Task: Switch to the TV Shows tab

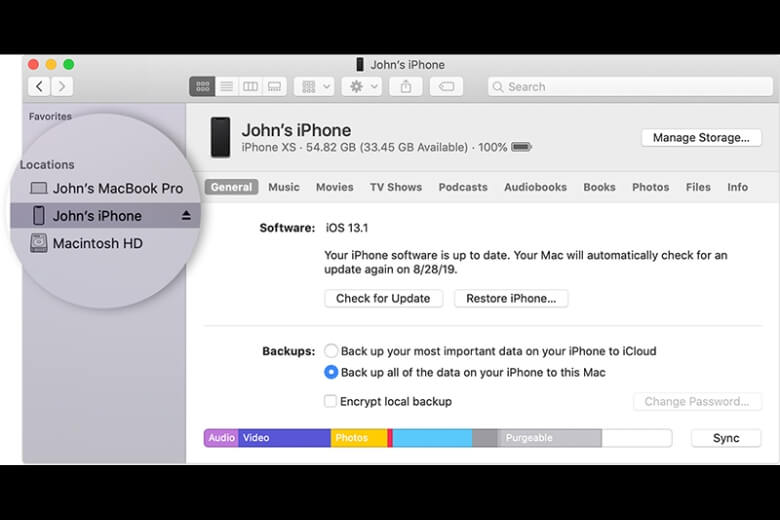Action: click(396, 187)
